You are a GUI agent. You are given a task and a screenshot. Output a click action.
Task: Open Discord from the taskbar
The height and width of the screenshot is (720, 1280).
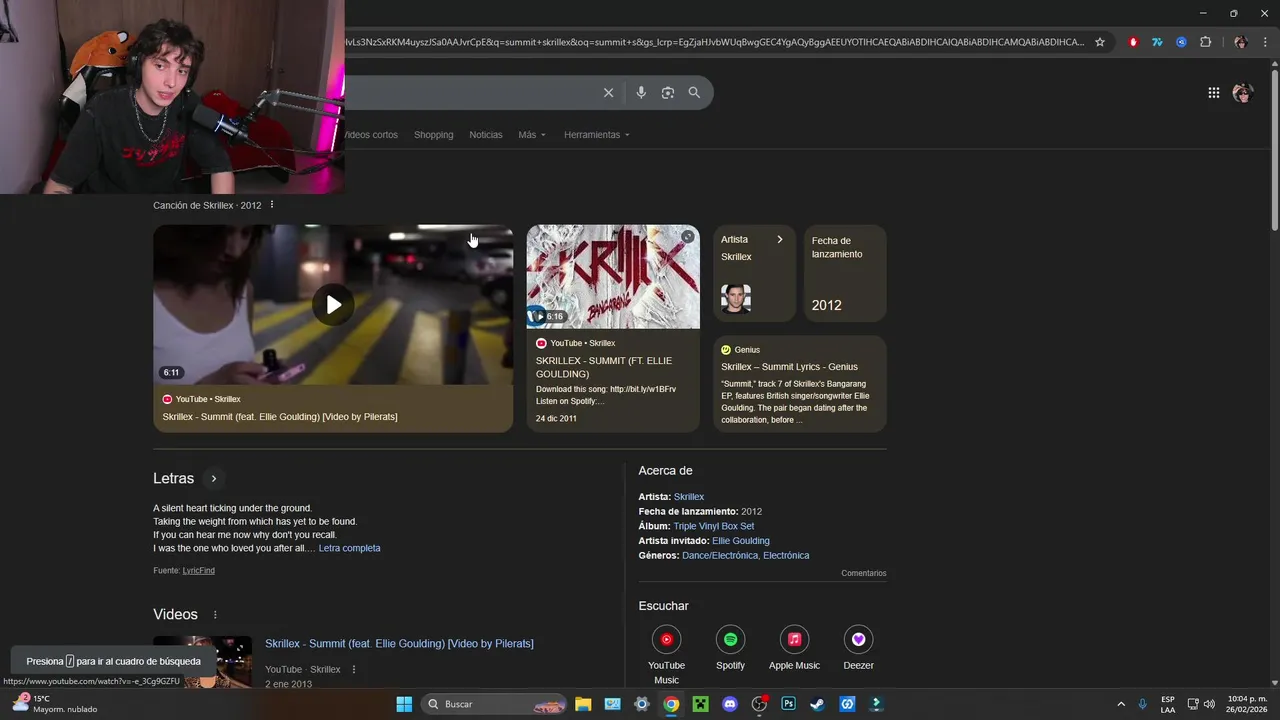730,704
